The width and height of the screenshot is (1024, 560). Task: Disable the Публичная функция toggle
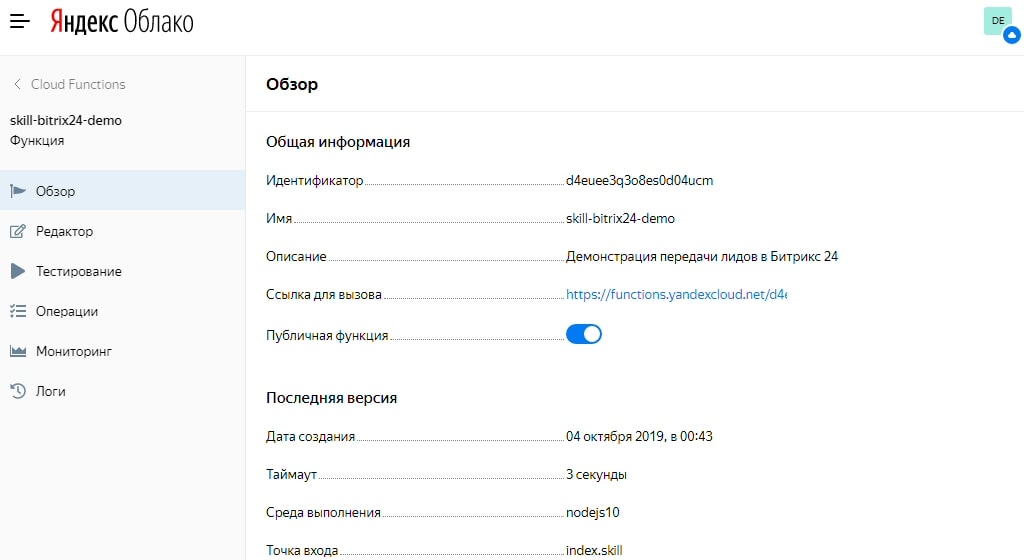pos(584,334)
